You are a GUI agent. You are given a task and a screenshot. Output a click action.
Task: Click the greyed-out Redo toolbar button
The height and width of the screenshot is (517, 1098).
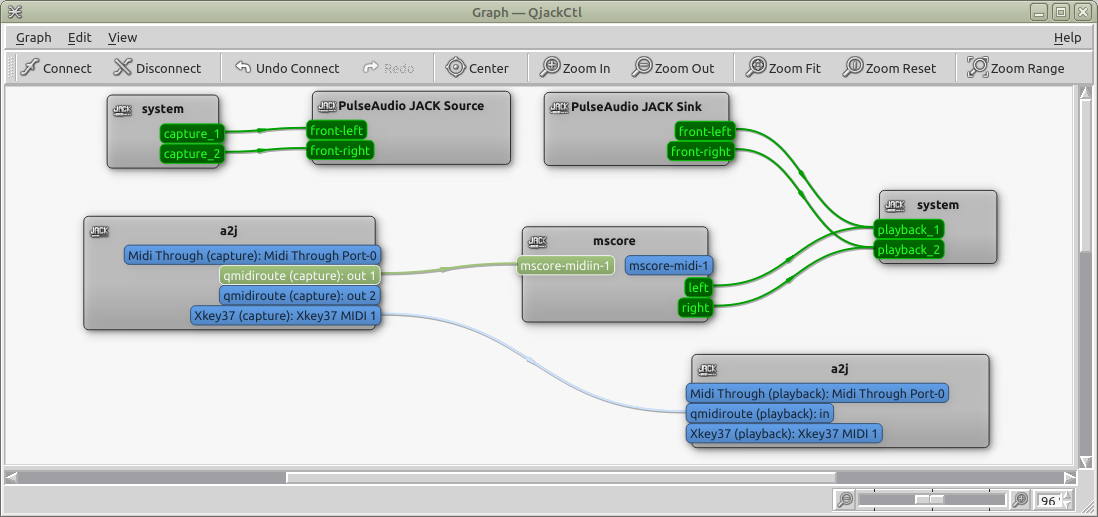[389, 68]
